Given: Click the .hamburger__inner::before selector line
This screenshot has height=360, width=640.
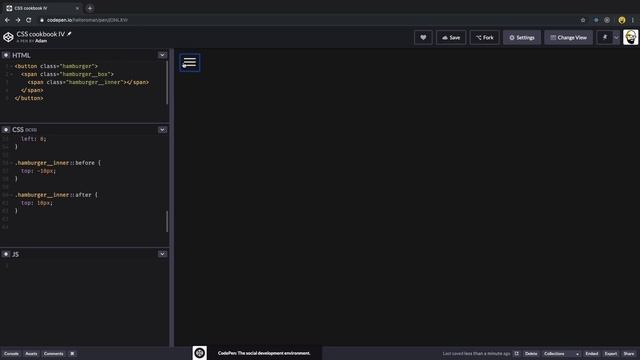Looking at the screenshot, I should click(x=58, y=163).
